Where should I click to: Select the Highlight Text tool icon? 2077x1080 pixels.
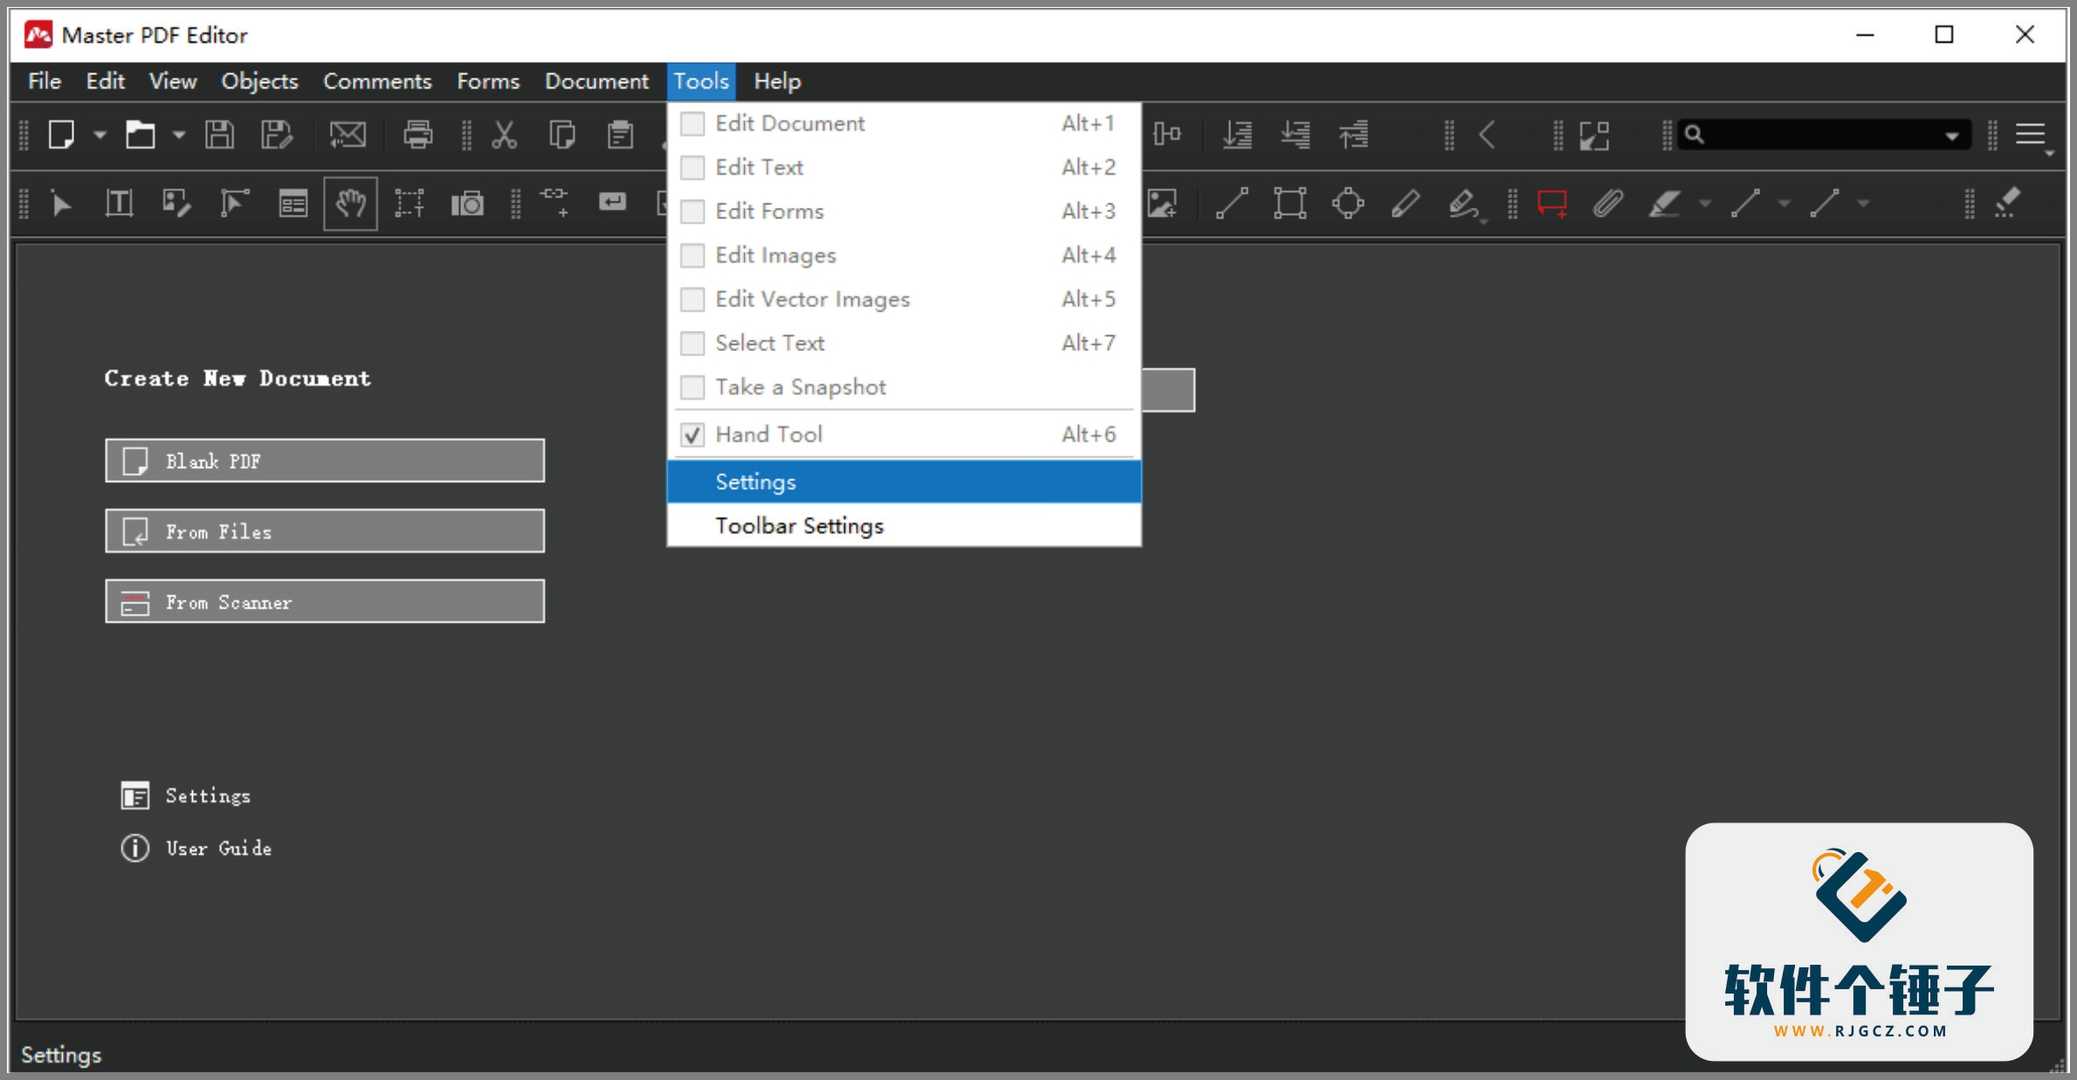coord(1665,204)
